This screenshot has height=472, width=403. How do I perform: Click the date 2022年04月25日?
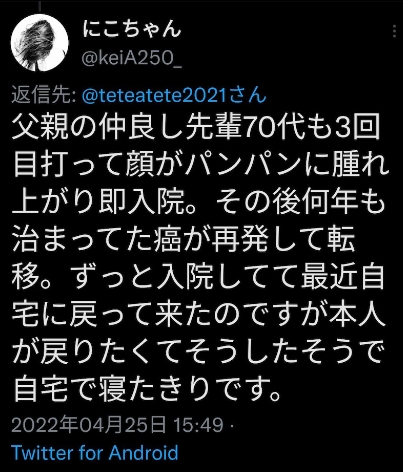(89, 425)
